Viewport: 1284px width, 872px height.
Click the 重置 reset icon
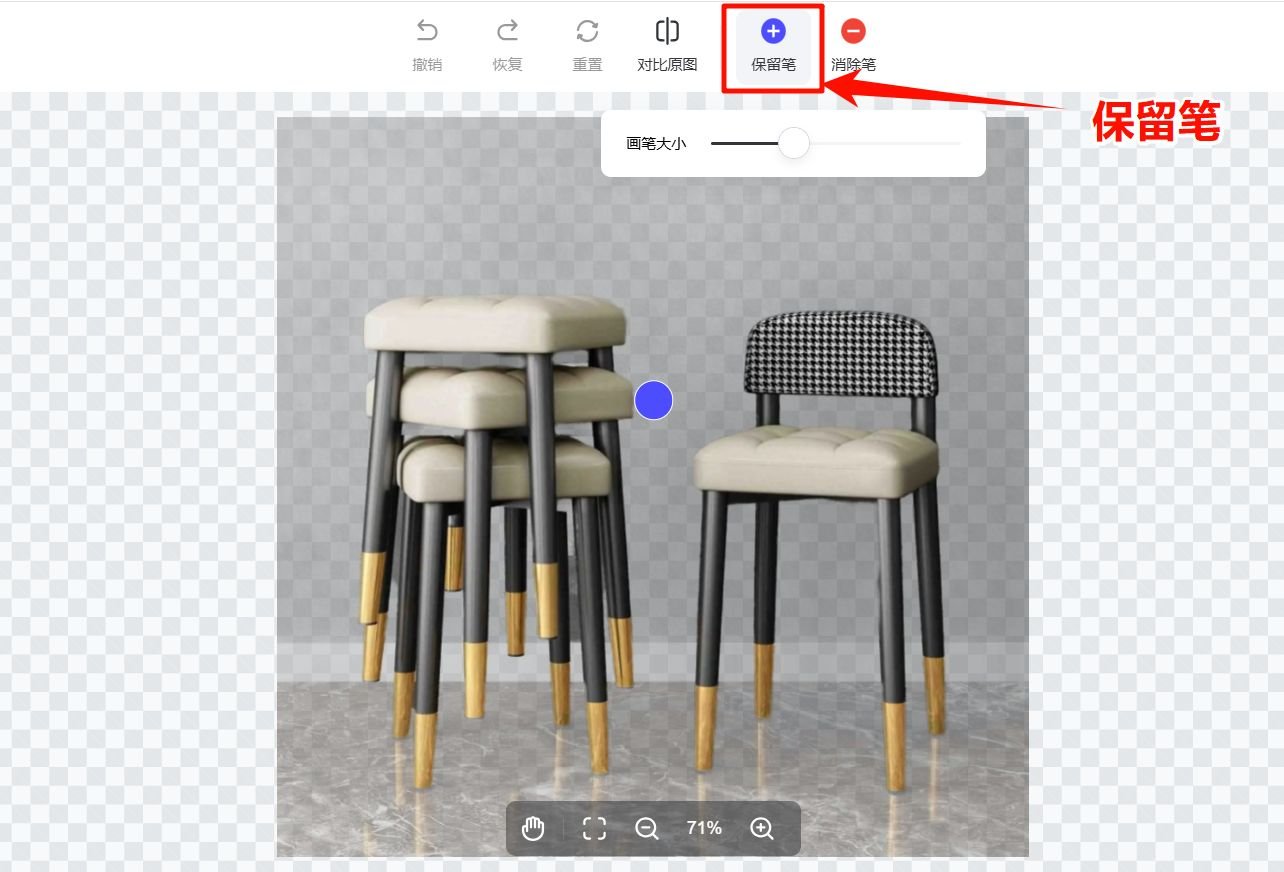[x=587, y=32]
